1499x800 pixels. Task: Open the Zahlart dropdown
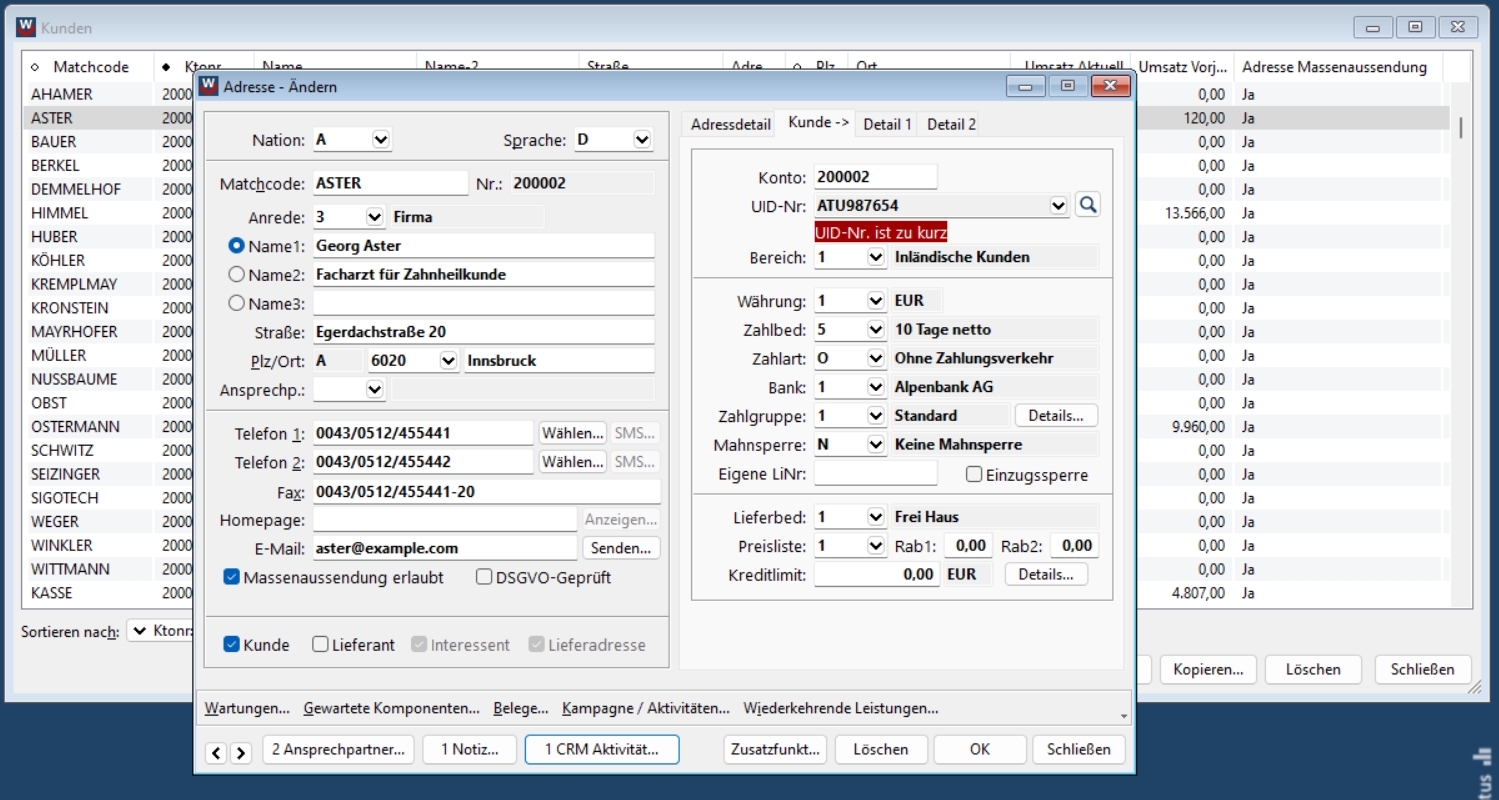[876, 358]
